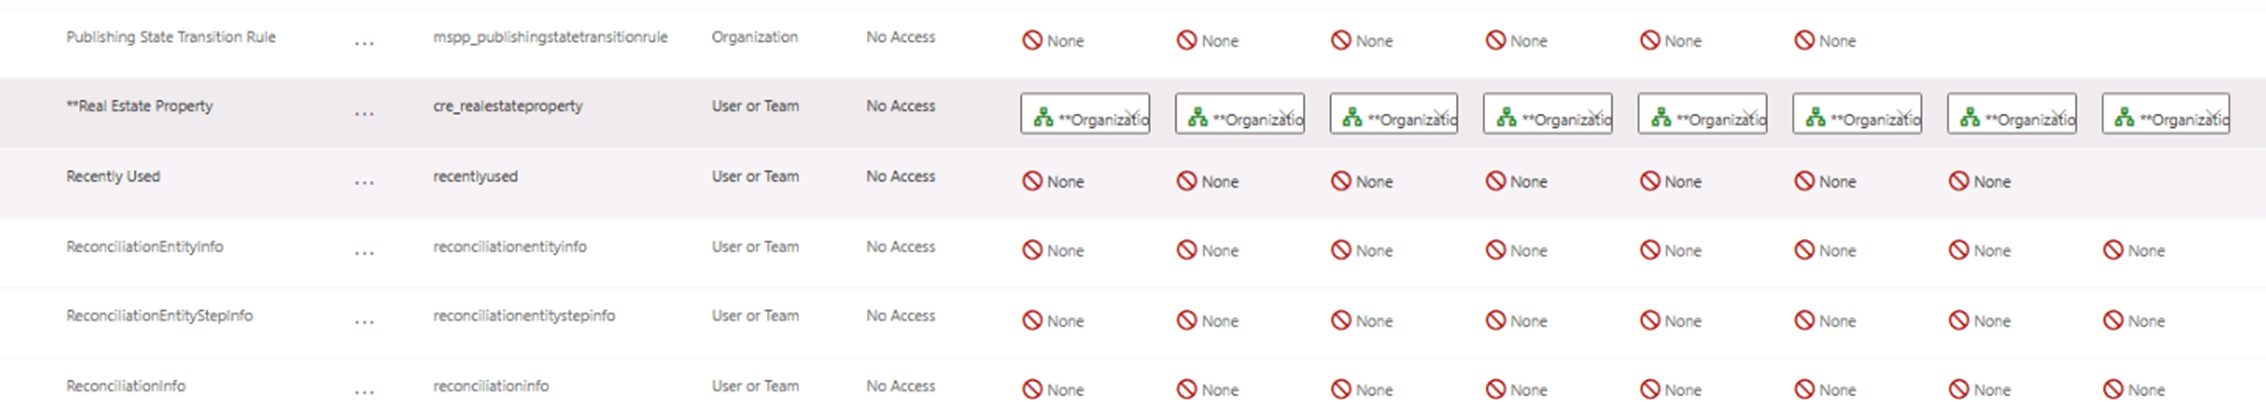Select the **Real Estate Property table name

coord(140,106)
